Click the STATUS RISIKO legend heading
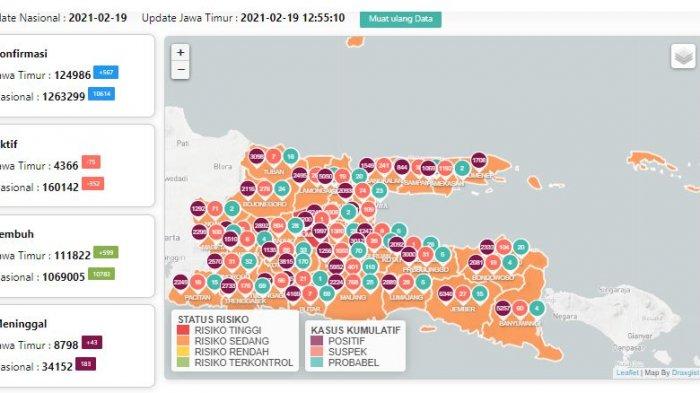700x393 pixels. pos(213,320)
